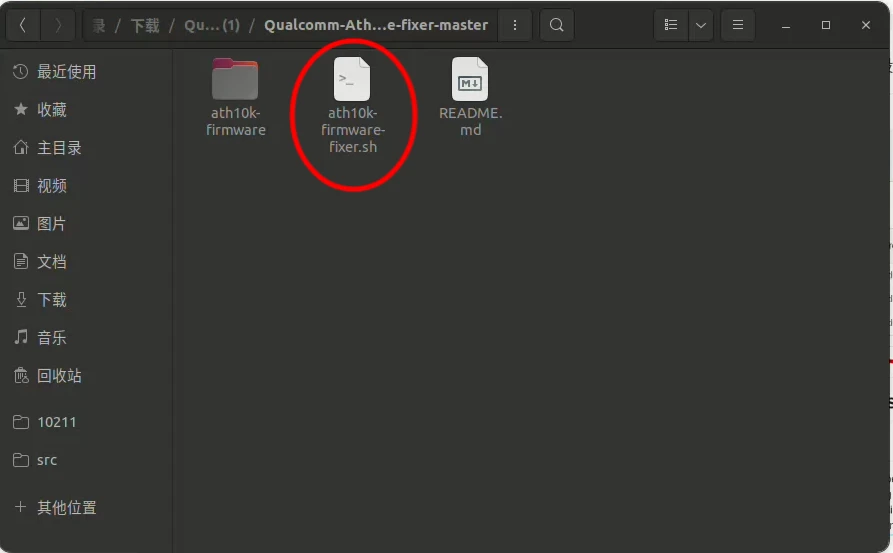Go to 主目录 home folder

[x=58, y=148]
